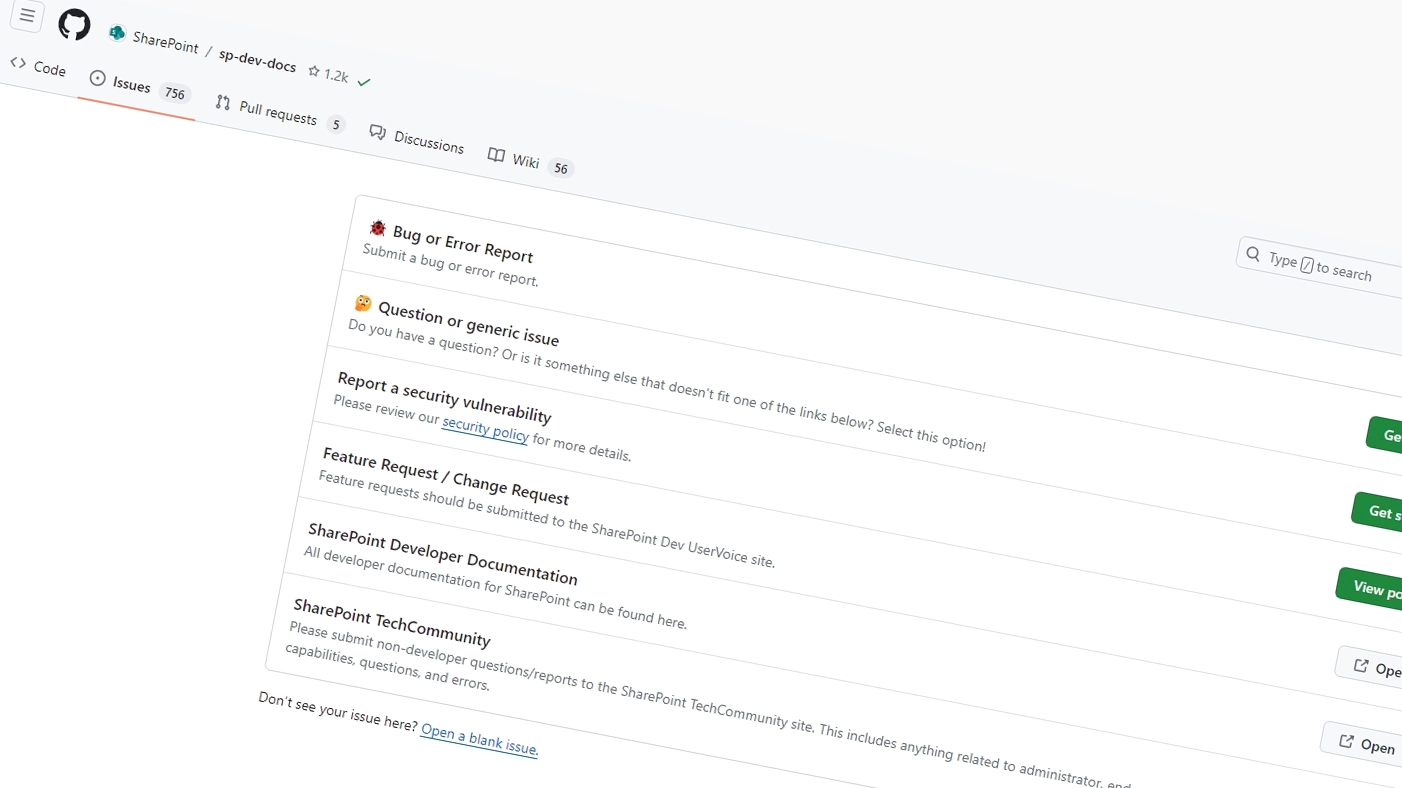Click the SharePoint organization avatar
Image resolution: width=1402 pixels, height=788 pixels.
click(x=117, y=34)
